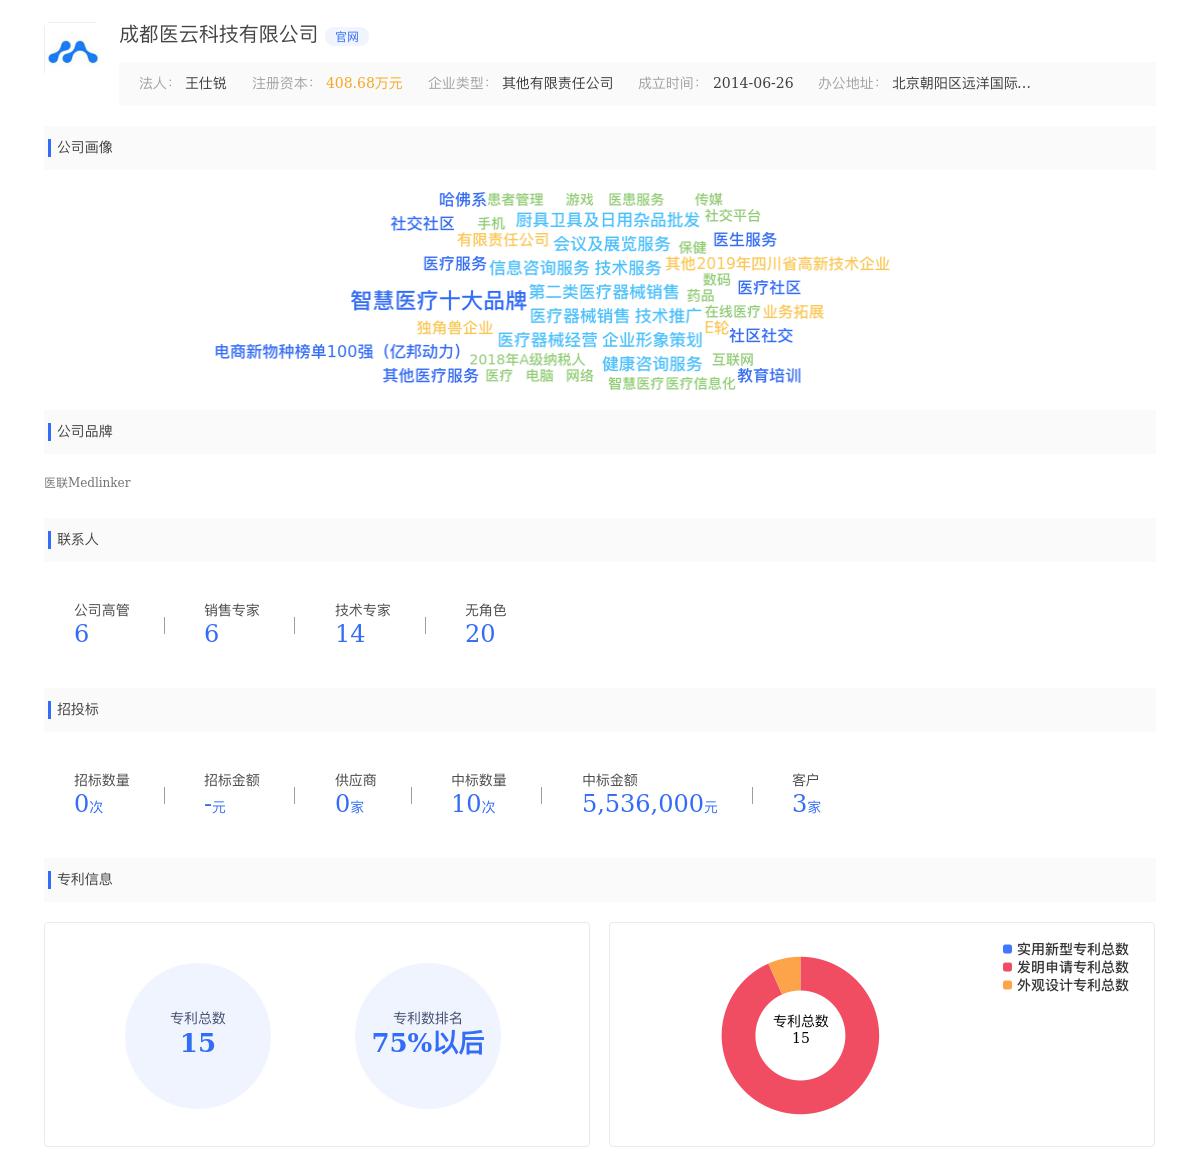Screen dimensions: 1200x1169
Task: Click the 哈佛系 tag
Action: [463, 199]
